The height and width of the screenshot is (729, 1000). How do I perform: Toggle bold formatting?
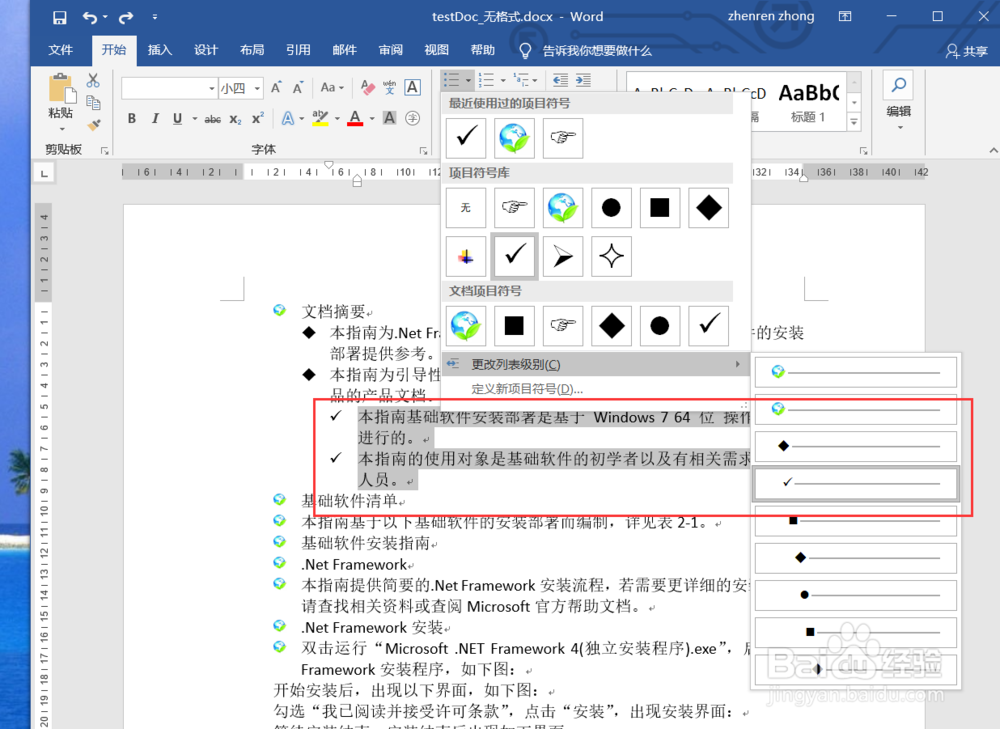pyautogui.click(x=132, y=118)
